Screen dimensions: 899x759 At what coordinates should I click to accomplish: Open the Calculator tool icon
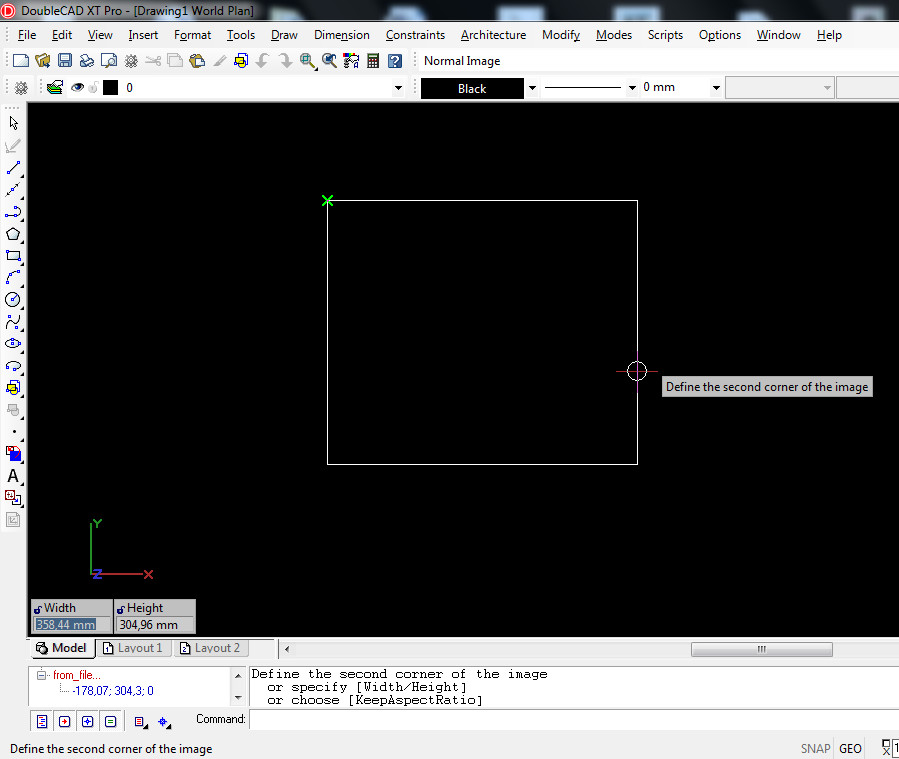[x=373, y=61]
